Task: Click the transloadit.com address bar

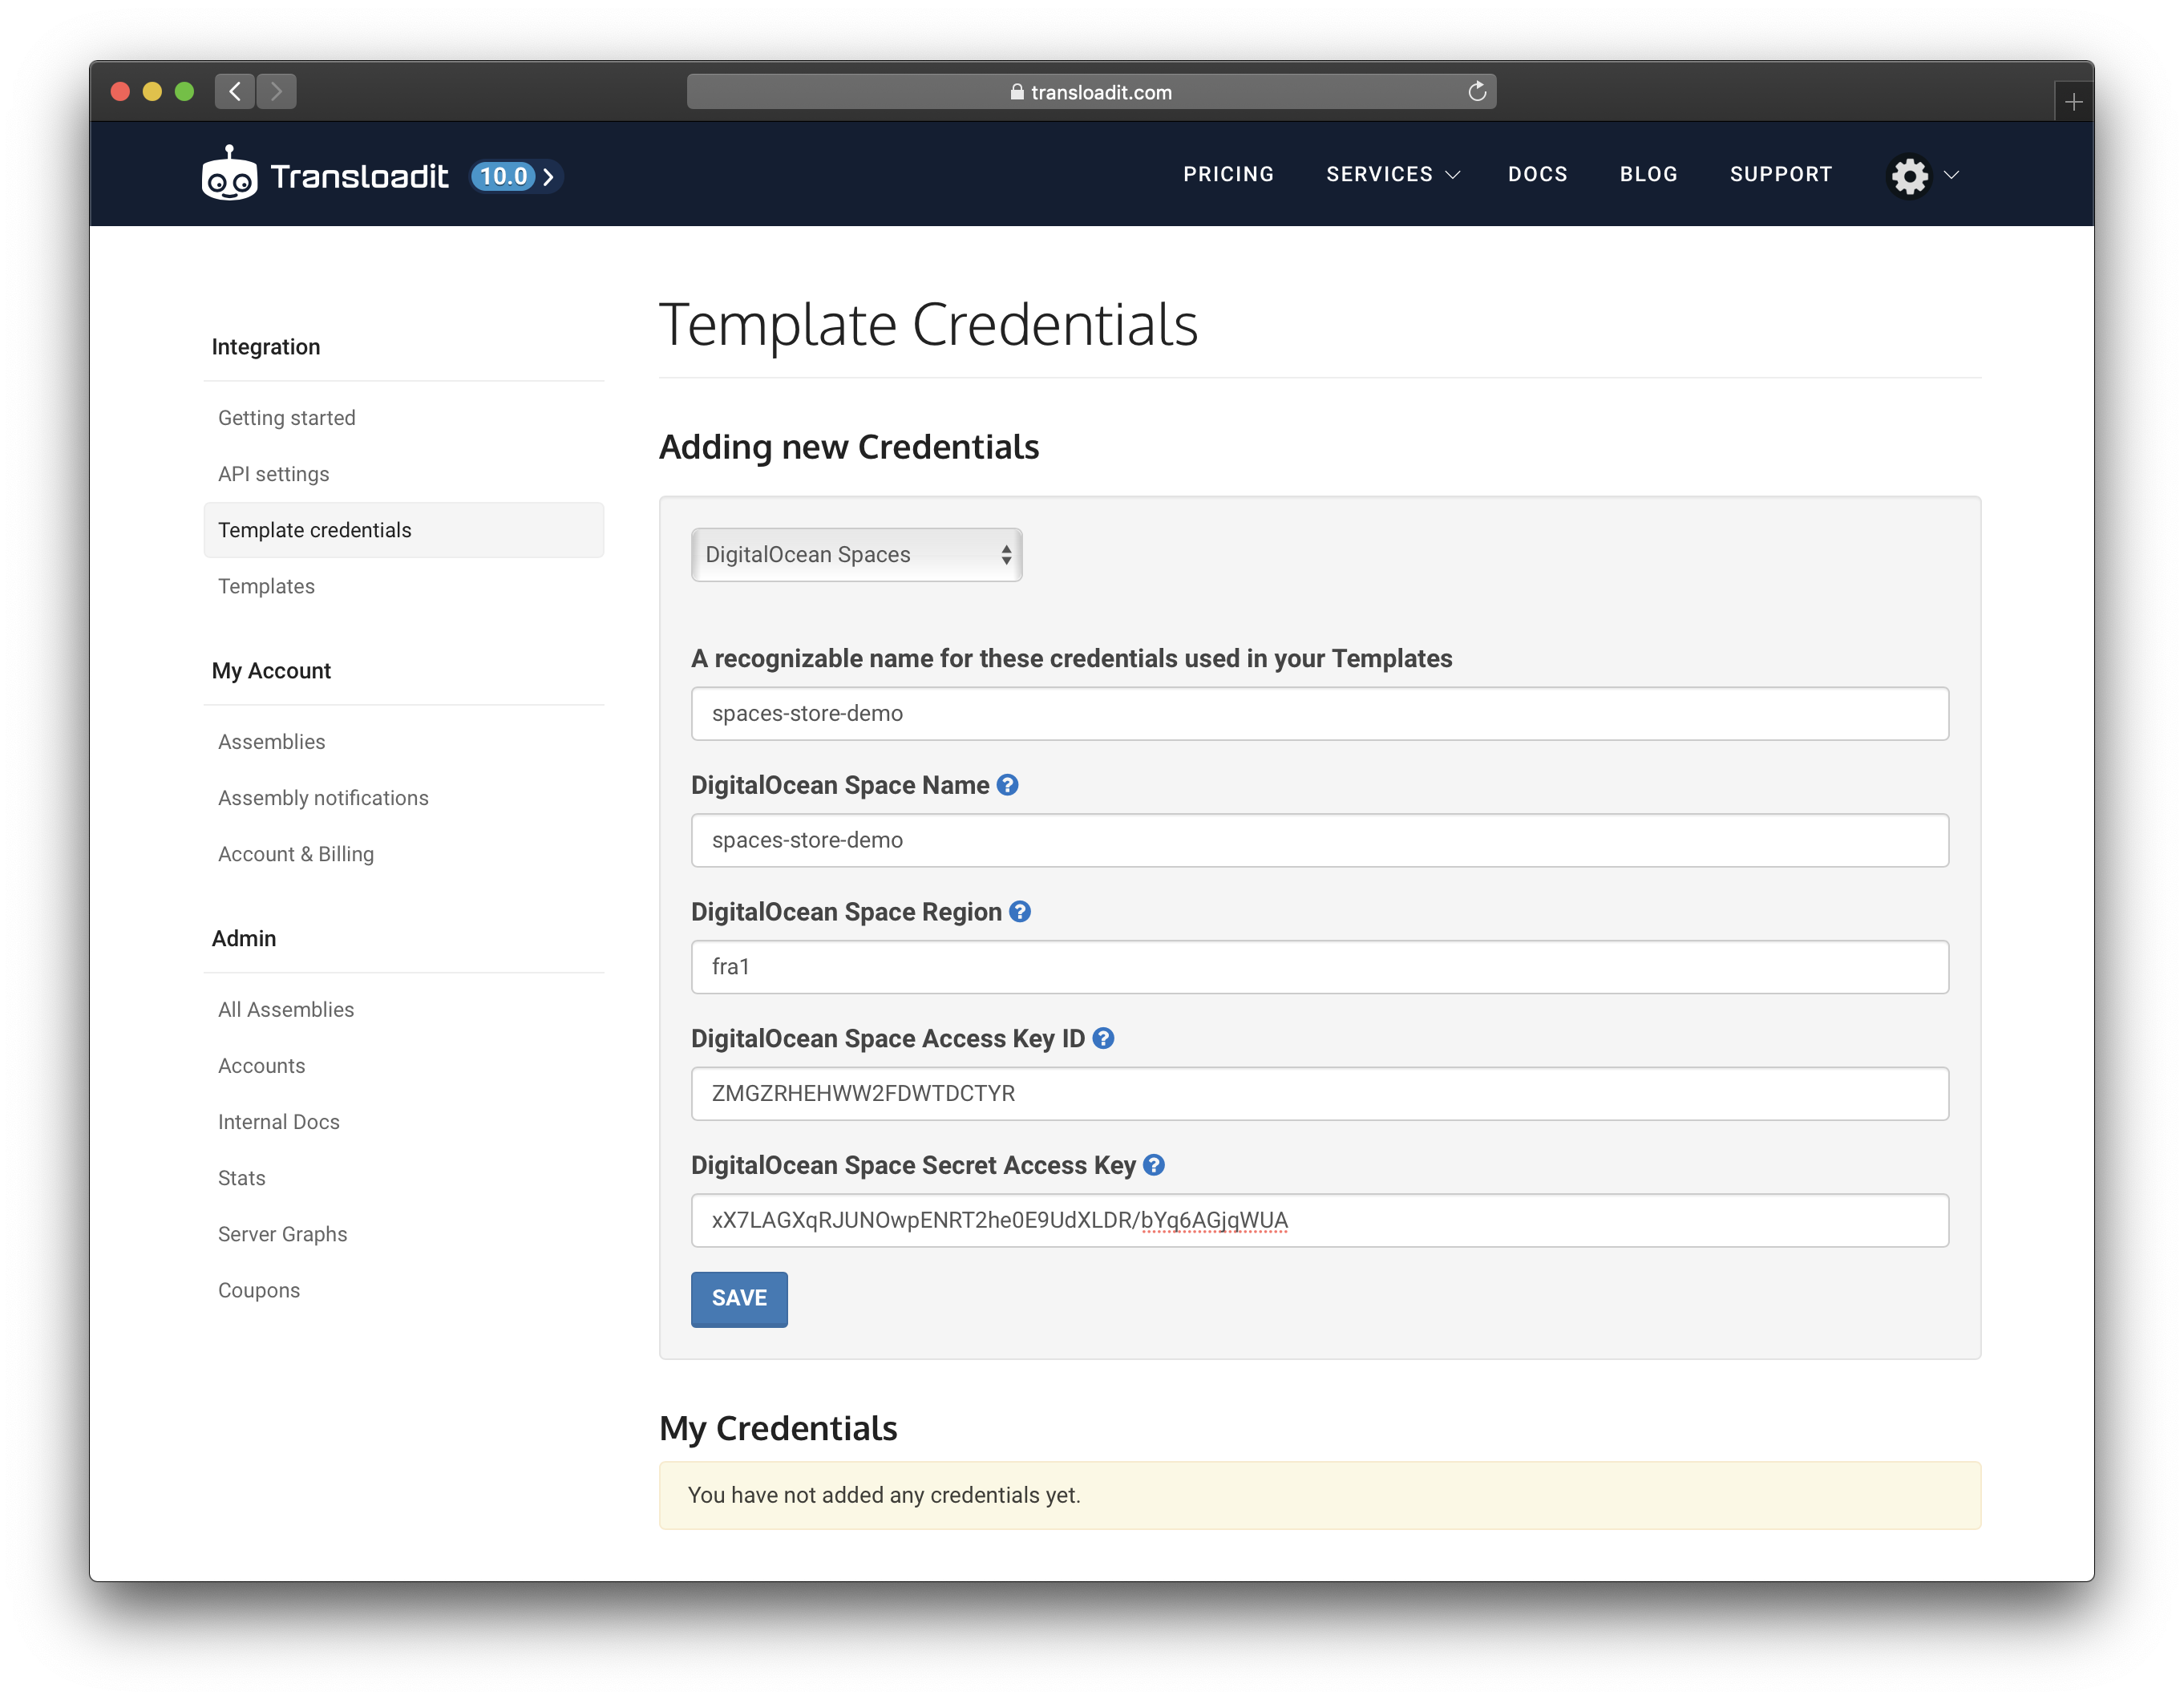Action: (x=1091, y=92)
